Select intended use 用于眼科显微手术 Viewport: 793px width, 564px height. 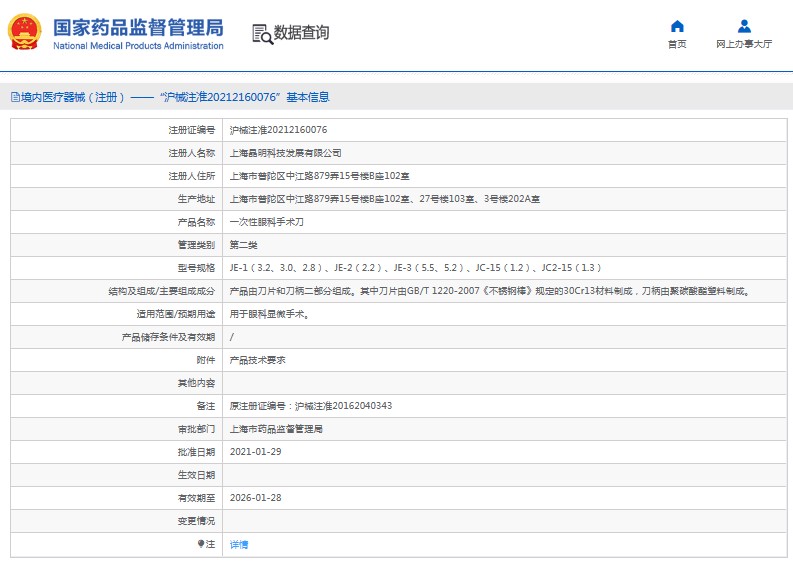tap(270, 314)
